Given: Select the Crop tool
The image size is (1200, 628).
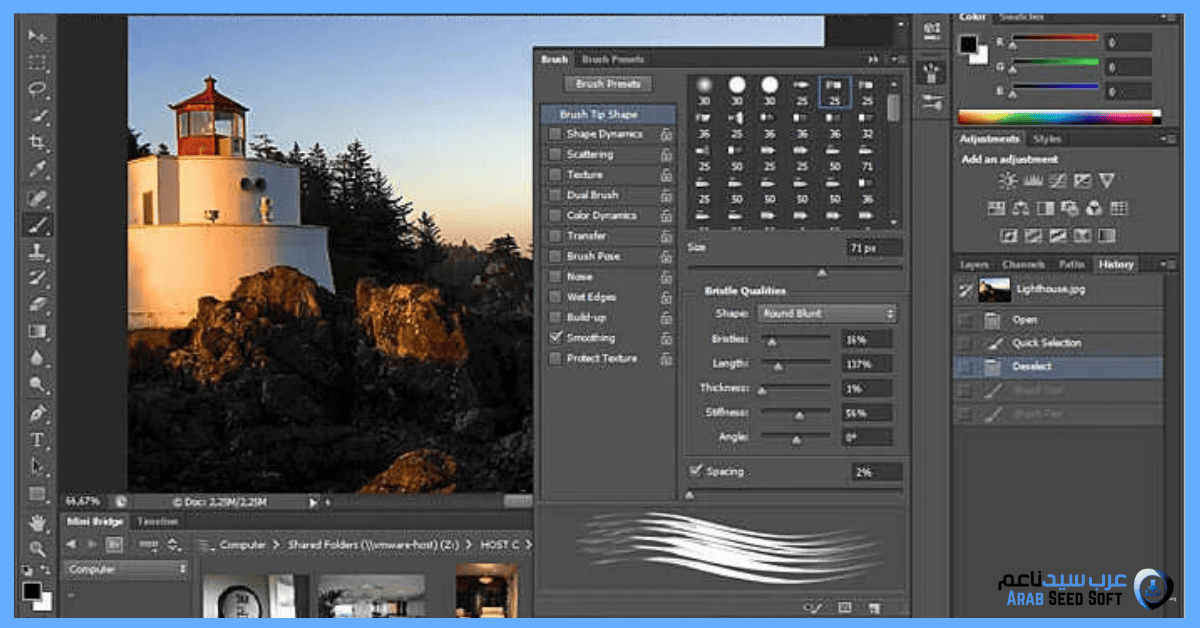Looking at the screenshot, I should (38, 143).
